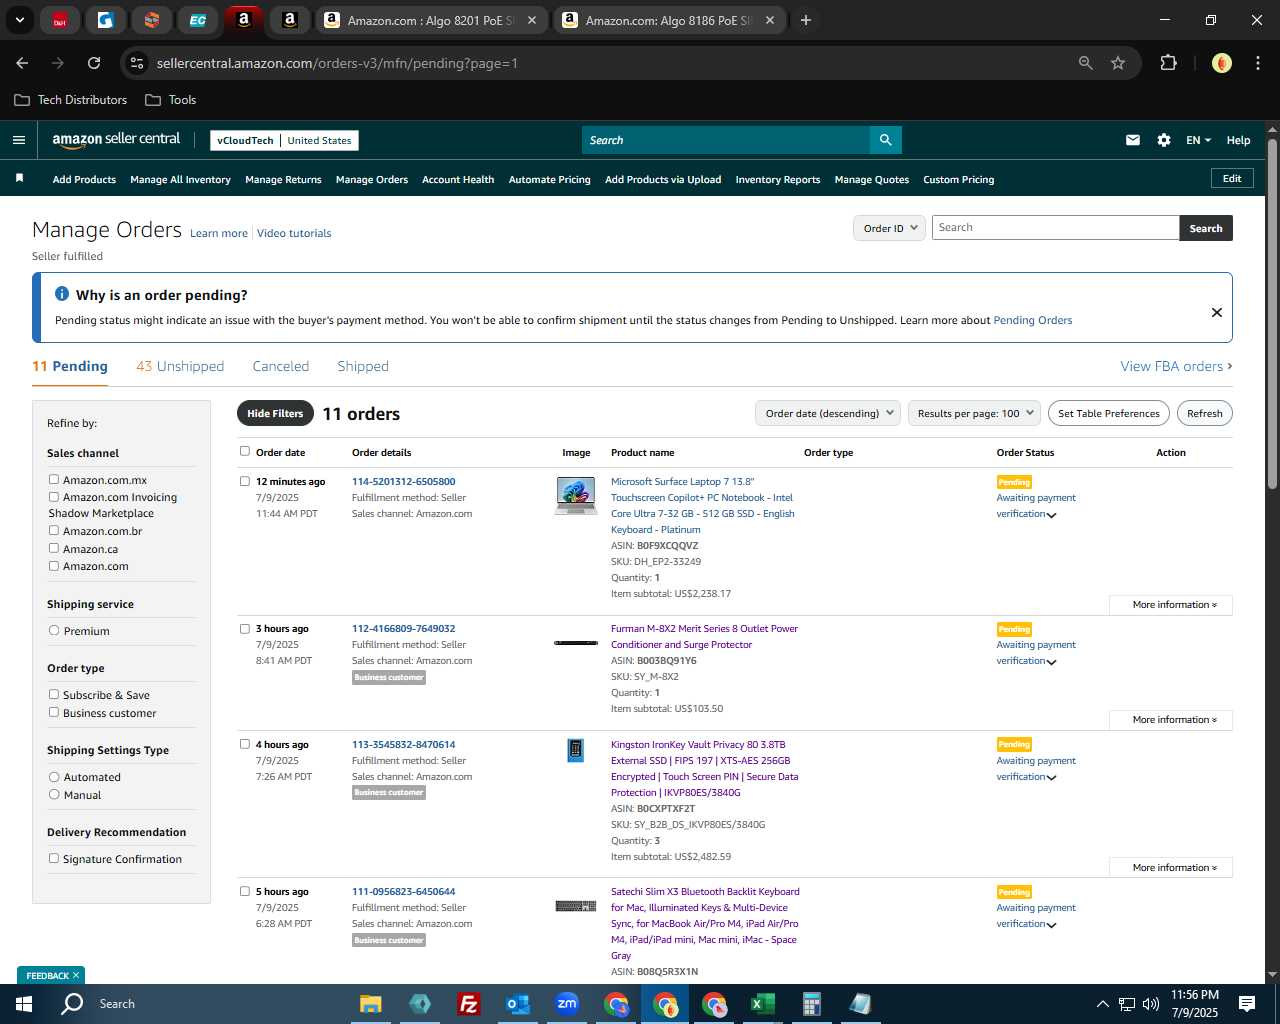
Task: Check the Subscribe & Save order type
Action: pyautogui.click(x=54, y=694)
